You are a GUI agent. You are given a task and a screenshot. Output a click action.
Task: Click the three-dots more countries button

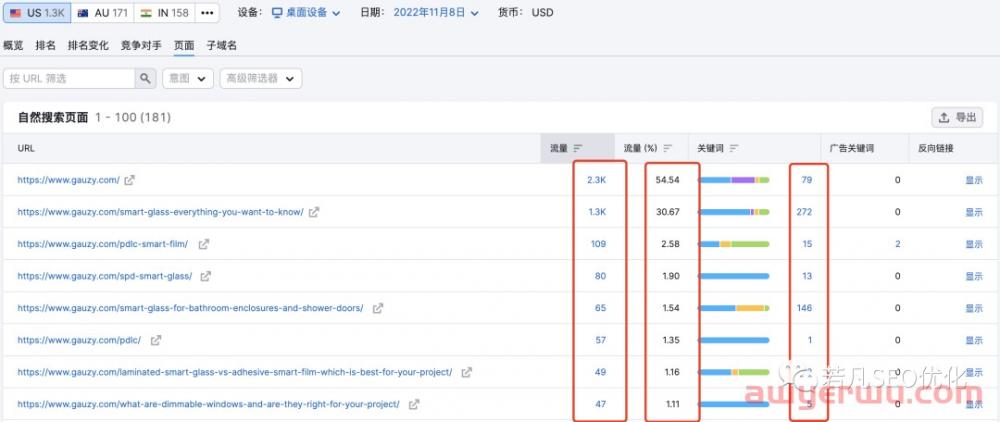coord(207,13)
